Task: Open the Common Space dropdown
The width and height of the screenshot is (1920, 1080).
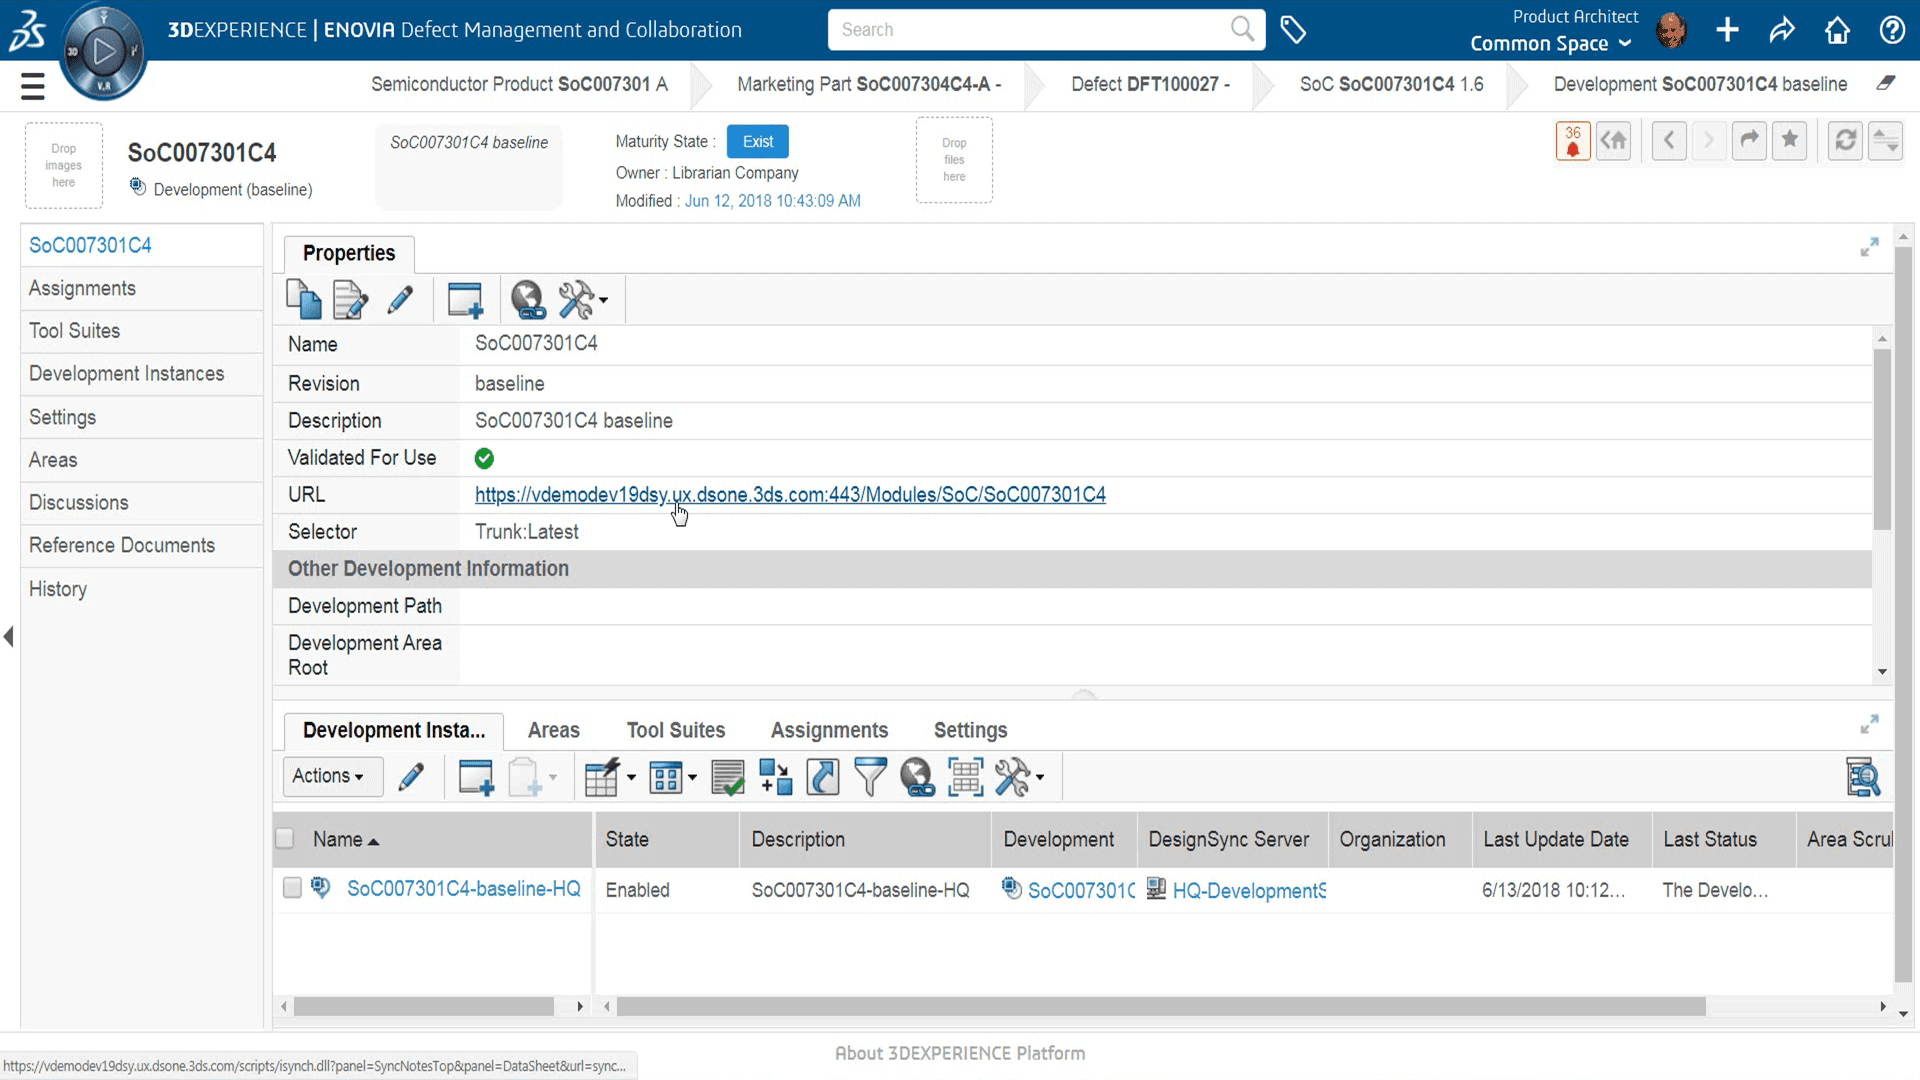Action: tap(1550, 43)
